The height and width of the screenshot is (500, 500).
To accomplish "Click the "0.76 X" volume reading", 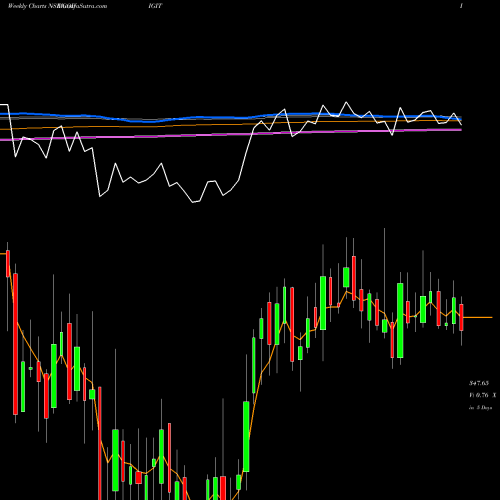I will [486, 395].
